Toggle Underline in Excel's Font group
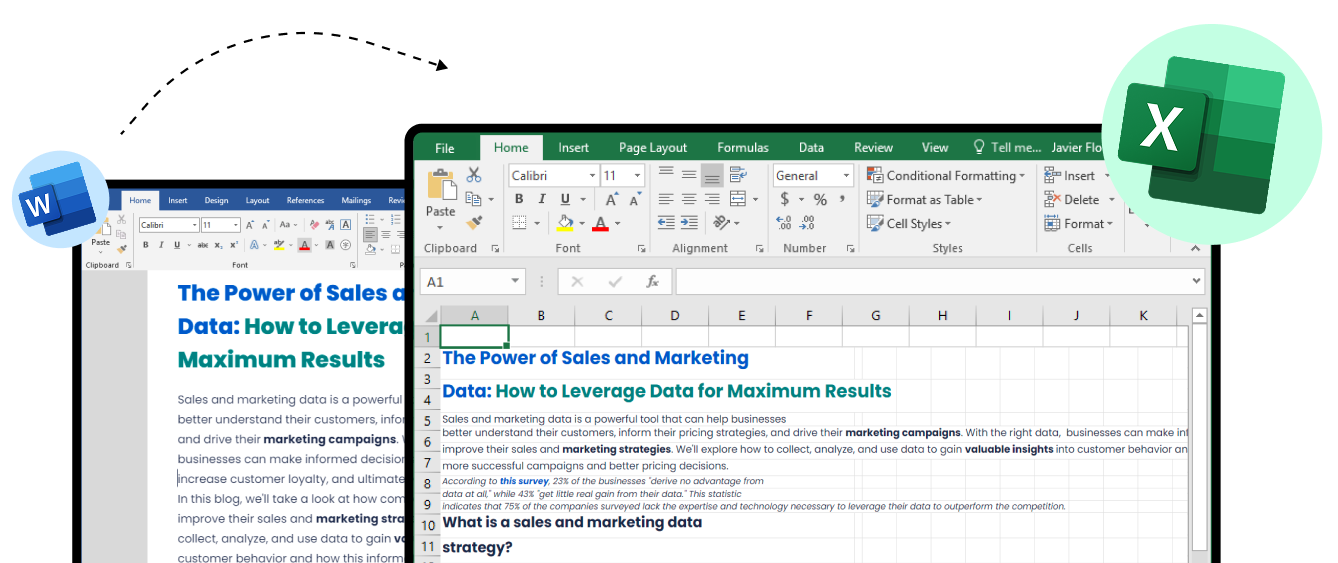Image resolution: width=1338 pixels, height=563 pixels. click(x=566, y=199)
